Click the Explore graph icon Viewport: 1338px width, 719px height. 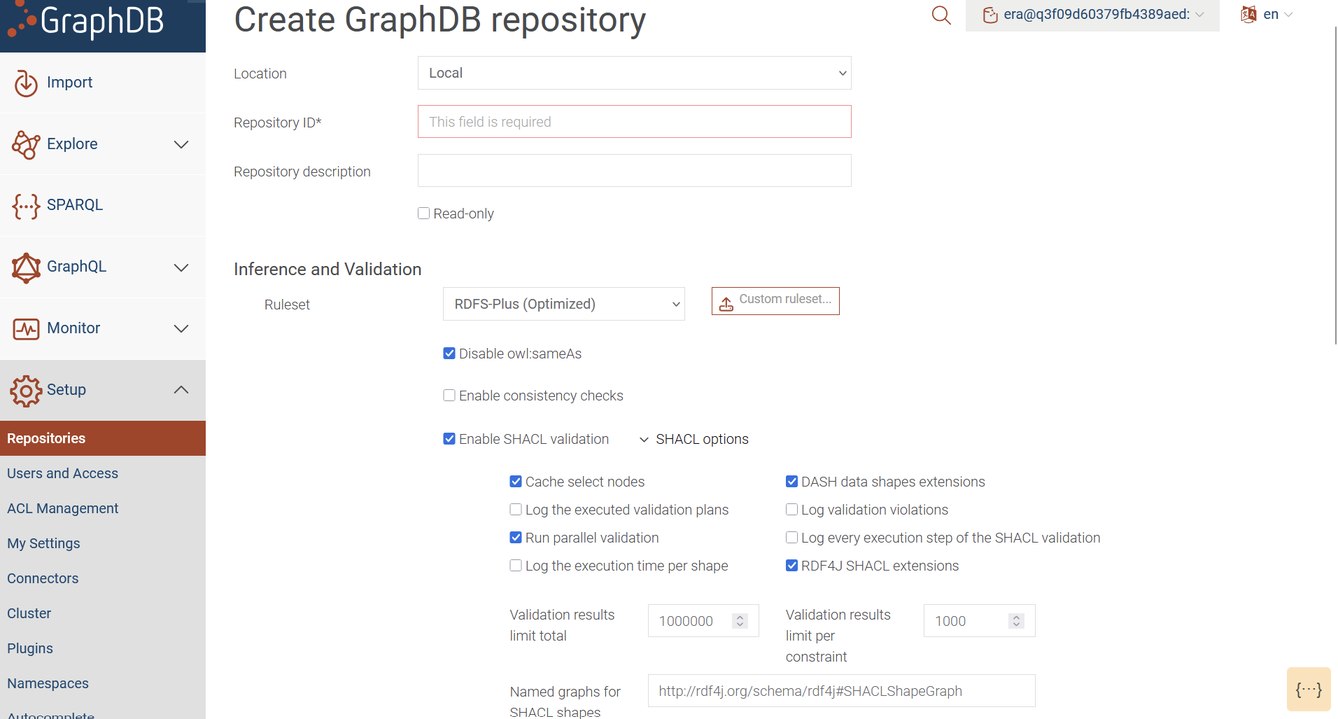point(26,144)
